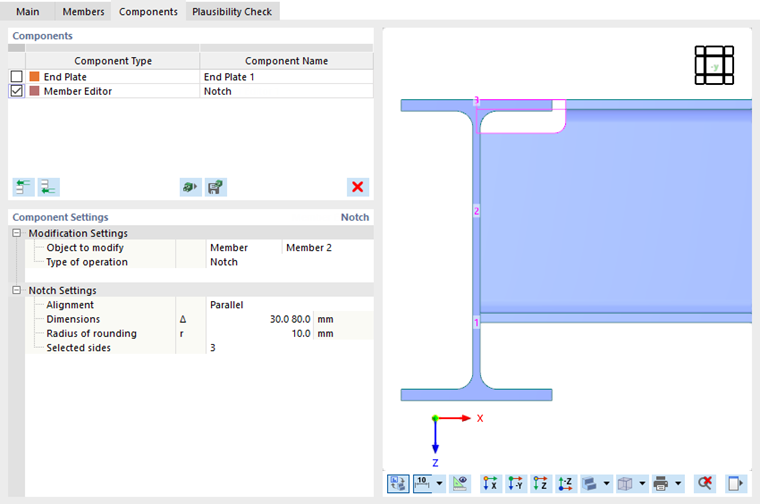The height and width of the screenshot is (504, 760).
Task: Select side marker 1 in preview
Action: tap(476, 322)
